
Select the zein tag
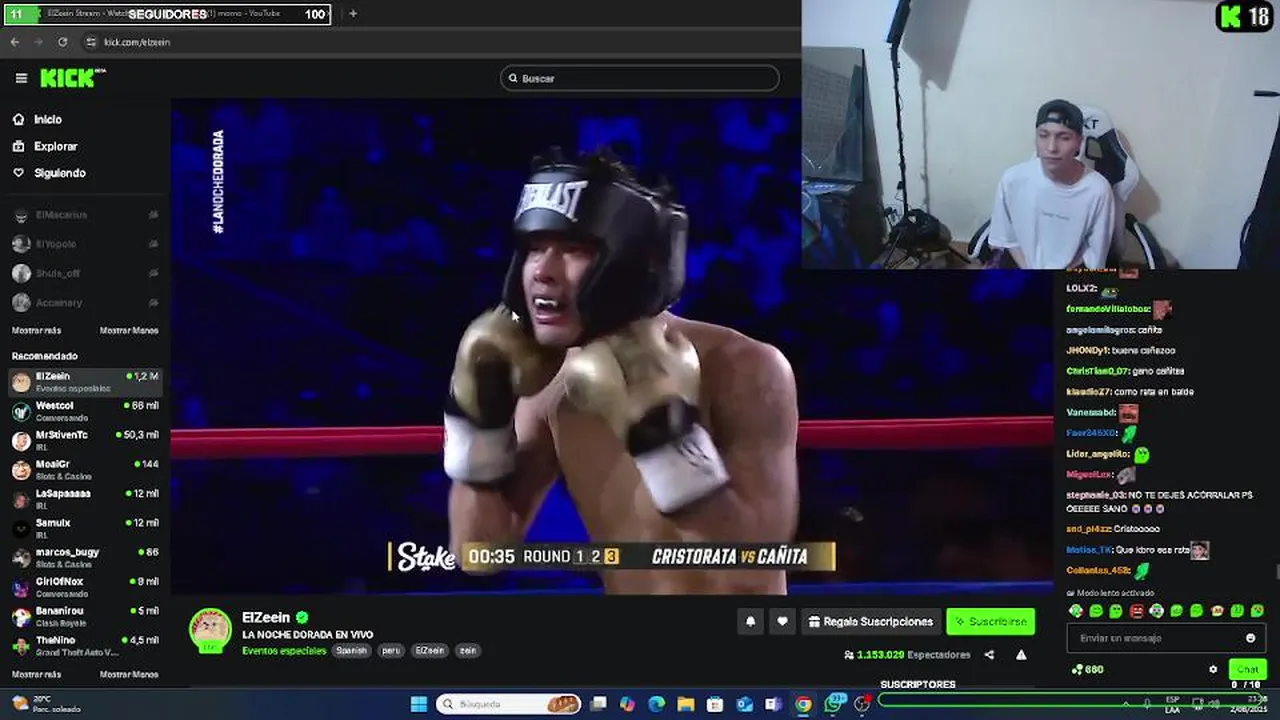point(467,650)
